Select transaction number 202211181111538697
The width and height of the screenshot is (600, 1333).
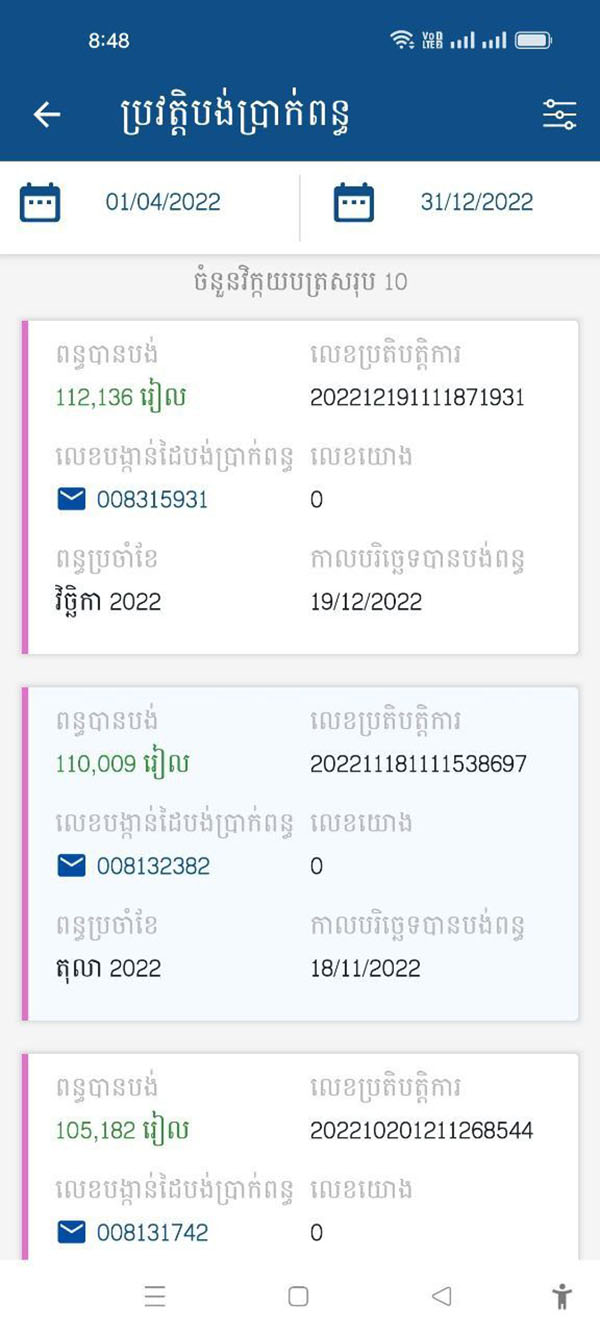click(418, 764)
